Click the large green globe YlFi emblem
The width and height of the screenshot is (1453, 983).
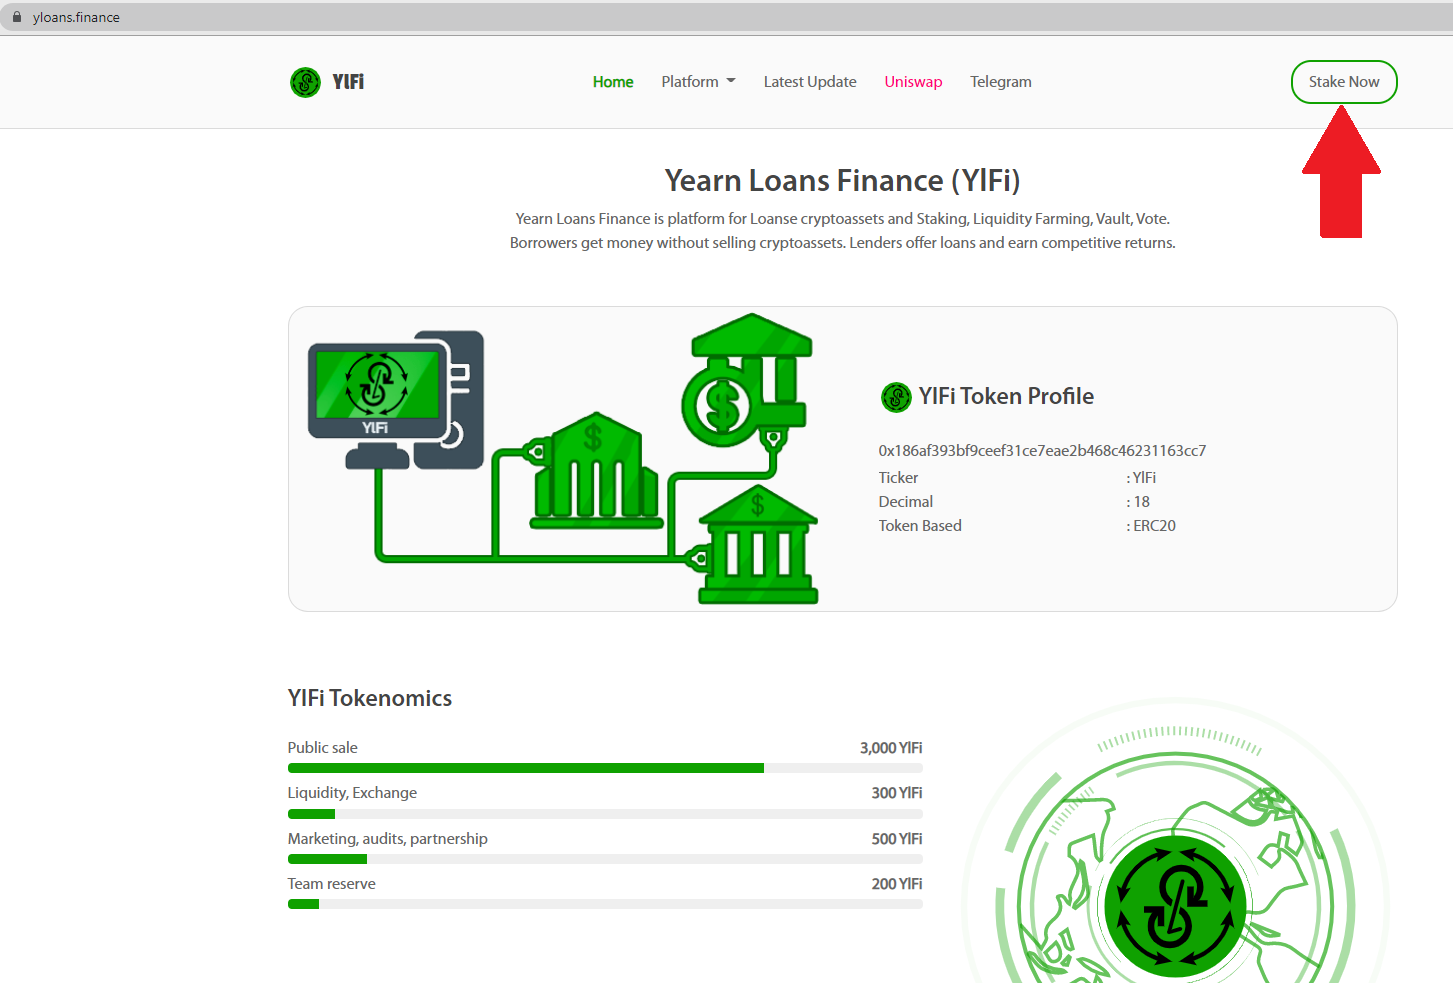point(1176,906)
